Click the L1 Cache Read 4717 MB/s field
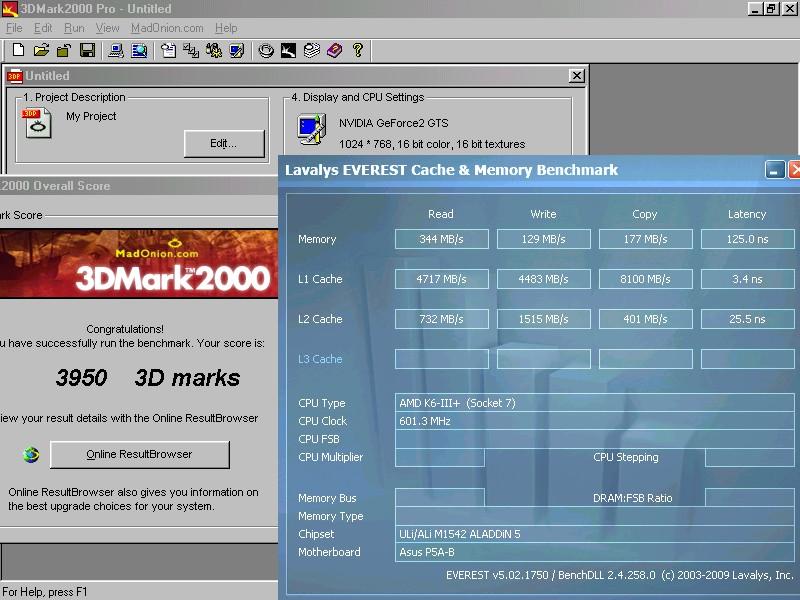The image size is (800, 600). (441, 279)
